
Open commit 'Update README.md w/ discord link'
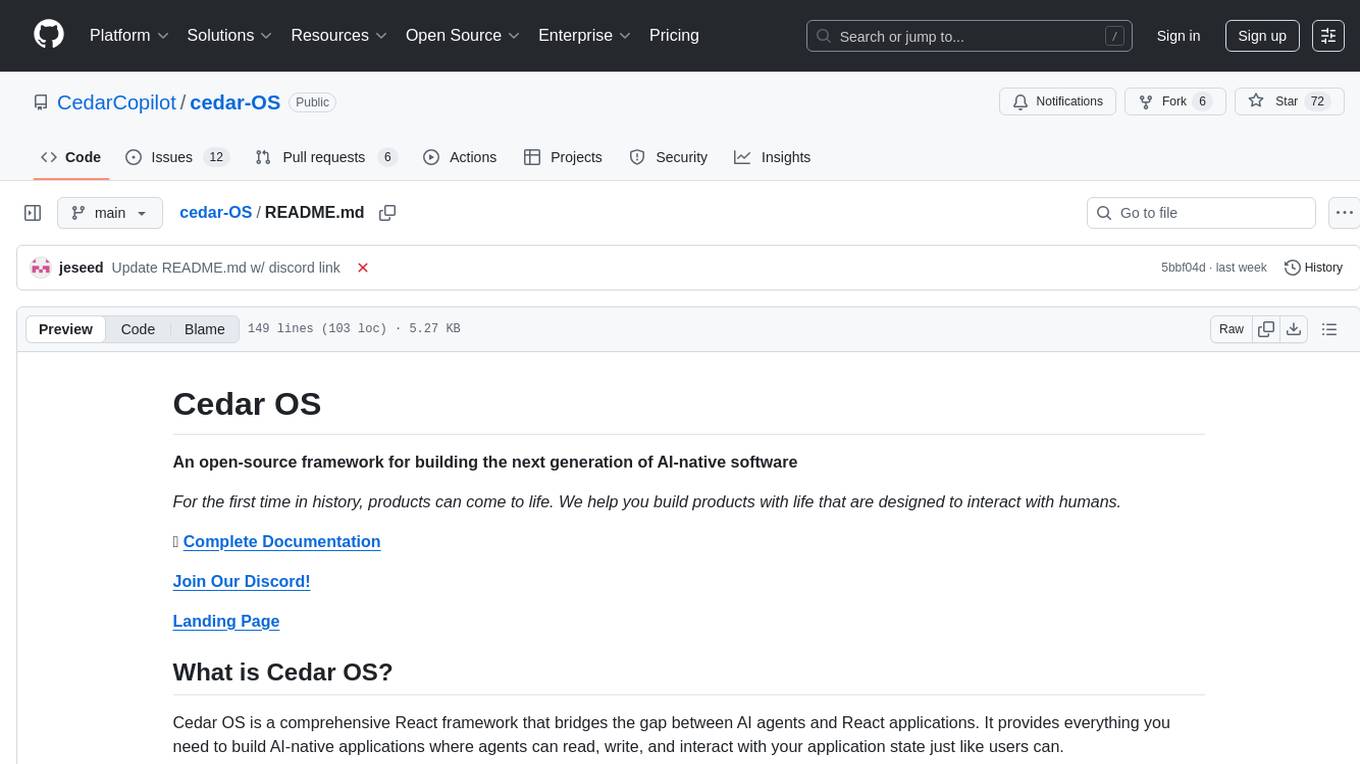226,267
